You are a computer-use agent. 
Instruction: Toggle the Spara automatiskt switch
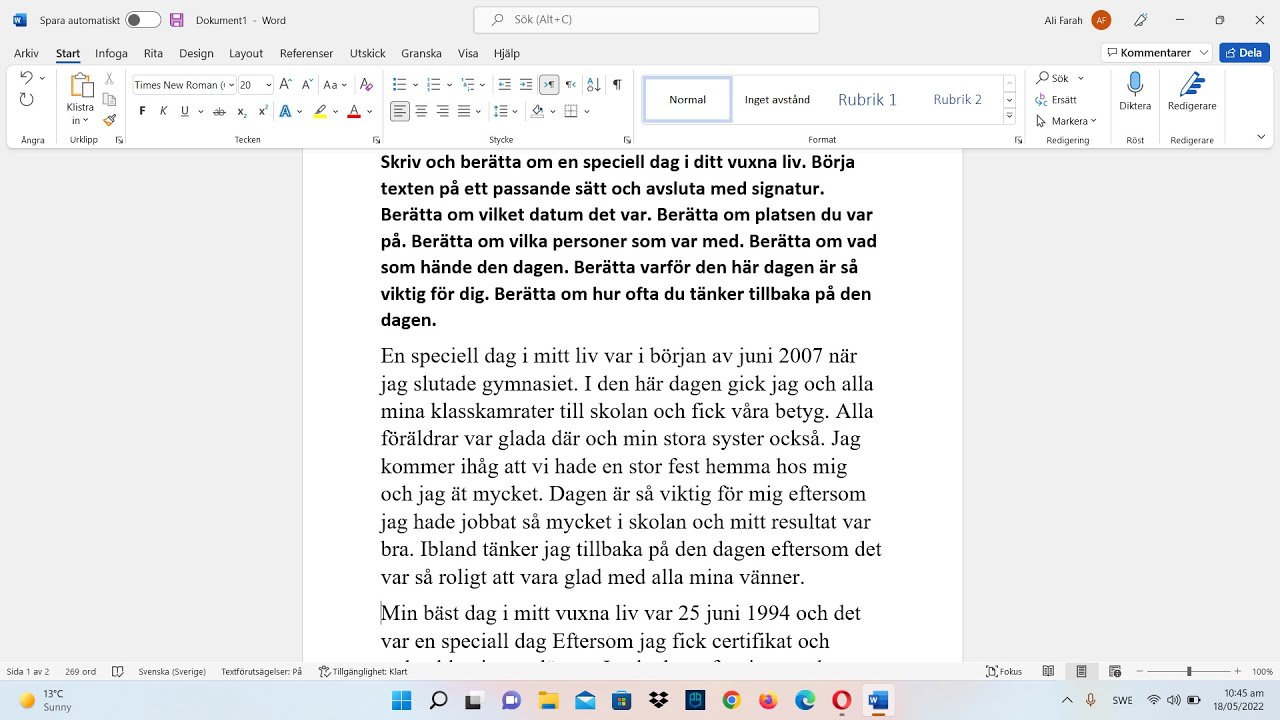tap(143, 20)
